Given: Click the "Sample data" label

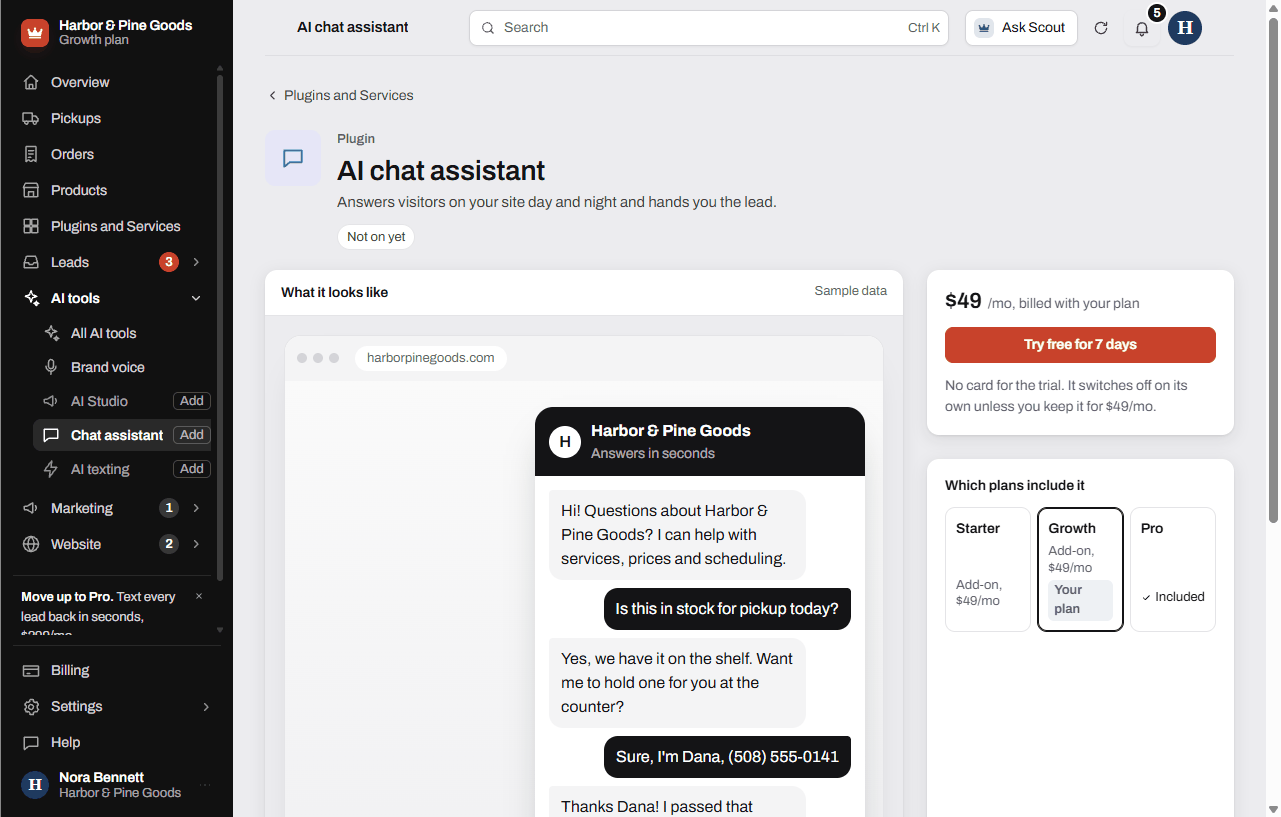Looking at the screenshot, I should click(x=851, y=291).
